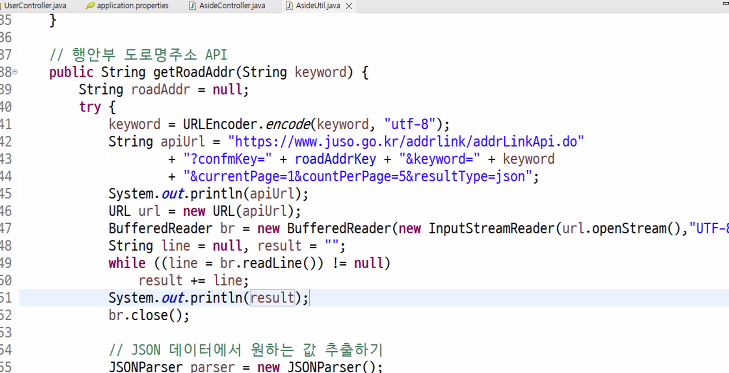
Task: Place cursor in the 행안부 도로명주소 API comment
Action: 138,55
